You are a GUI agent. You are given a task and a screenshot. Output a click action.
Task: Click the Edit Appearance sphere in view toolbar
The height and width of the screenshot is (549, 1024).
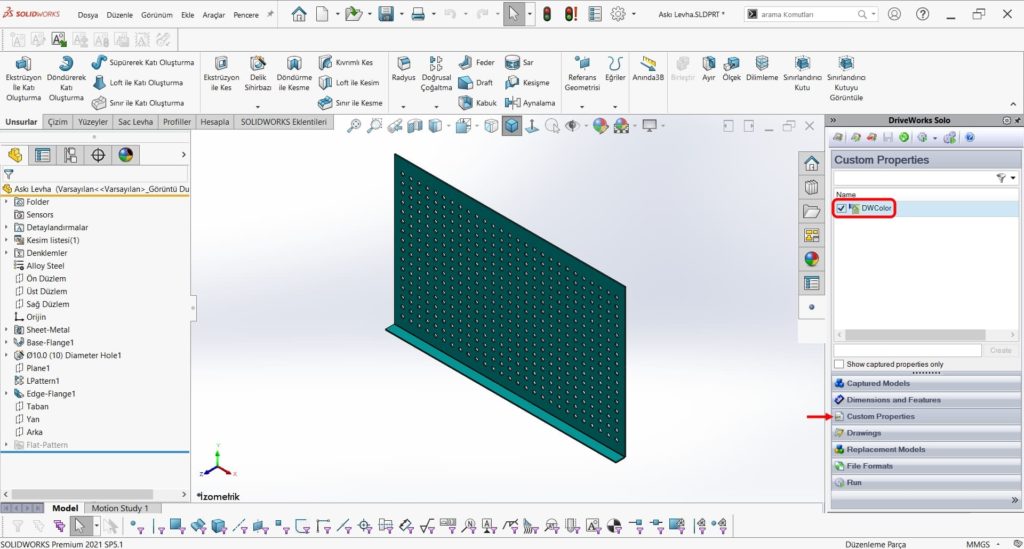600,126
